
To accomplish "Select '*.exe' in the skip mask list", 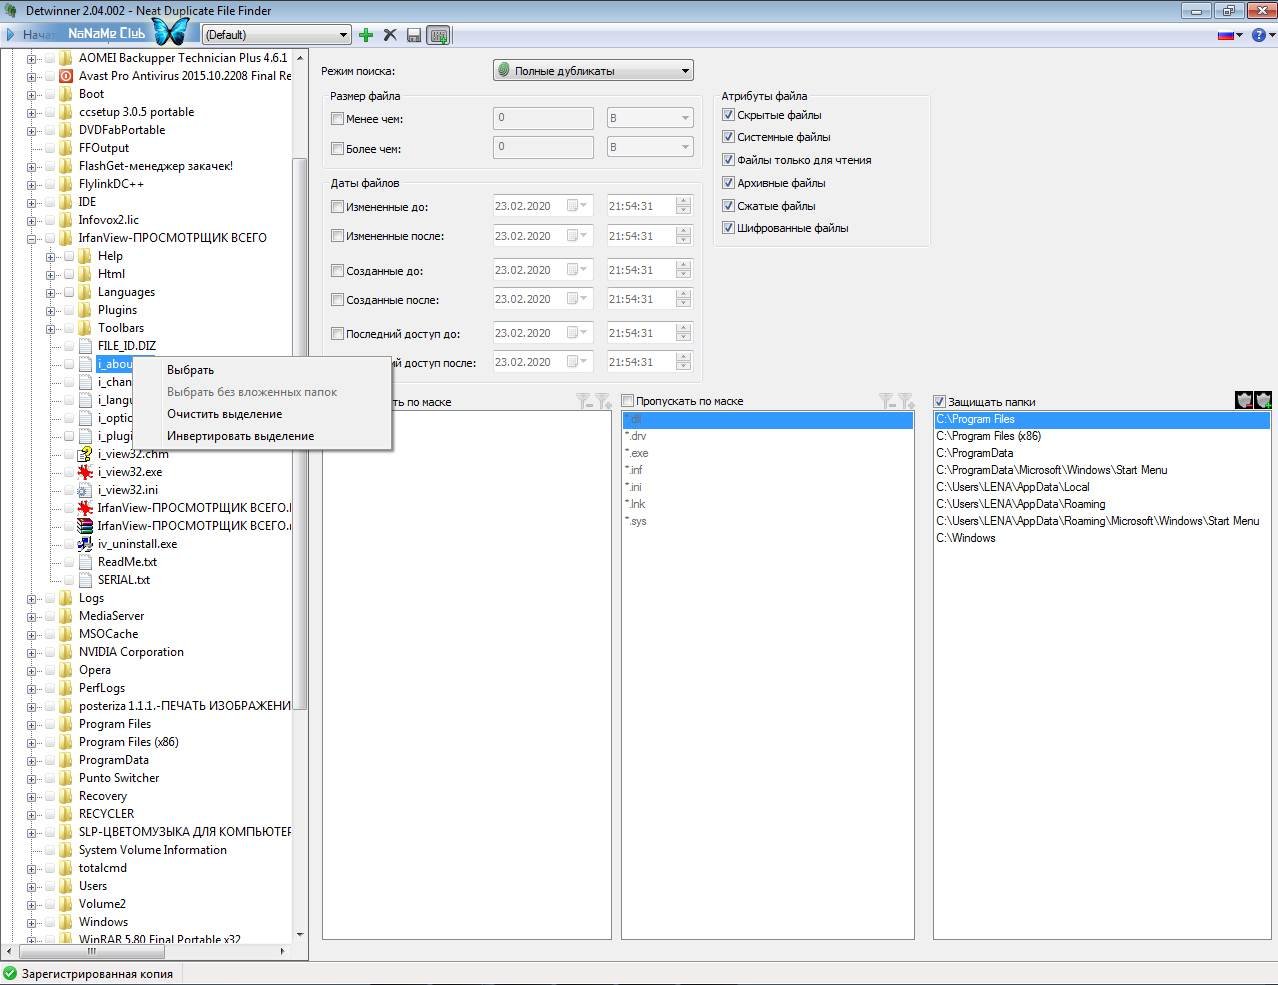I will [636, 453].
